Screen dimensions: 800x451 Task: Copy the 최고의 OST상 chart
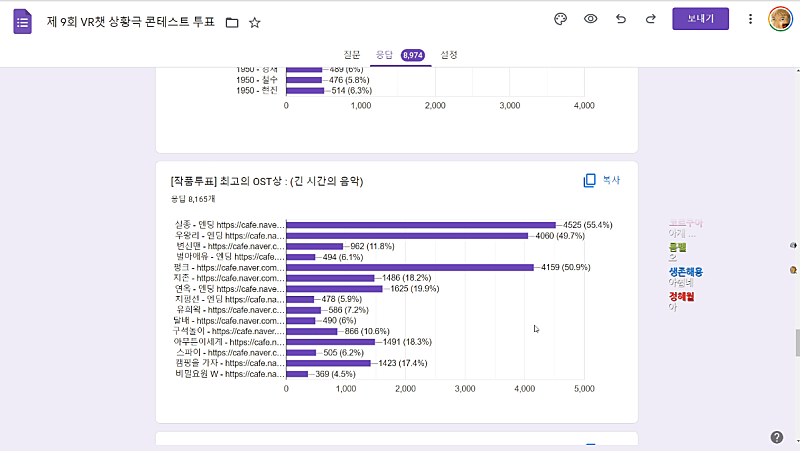click(602, 180)
